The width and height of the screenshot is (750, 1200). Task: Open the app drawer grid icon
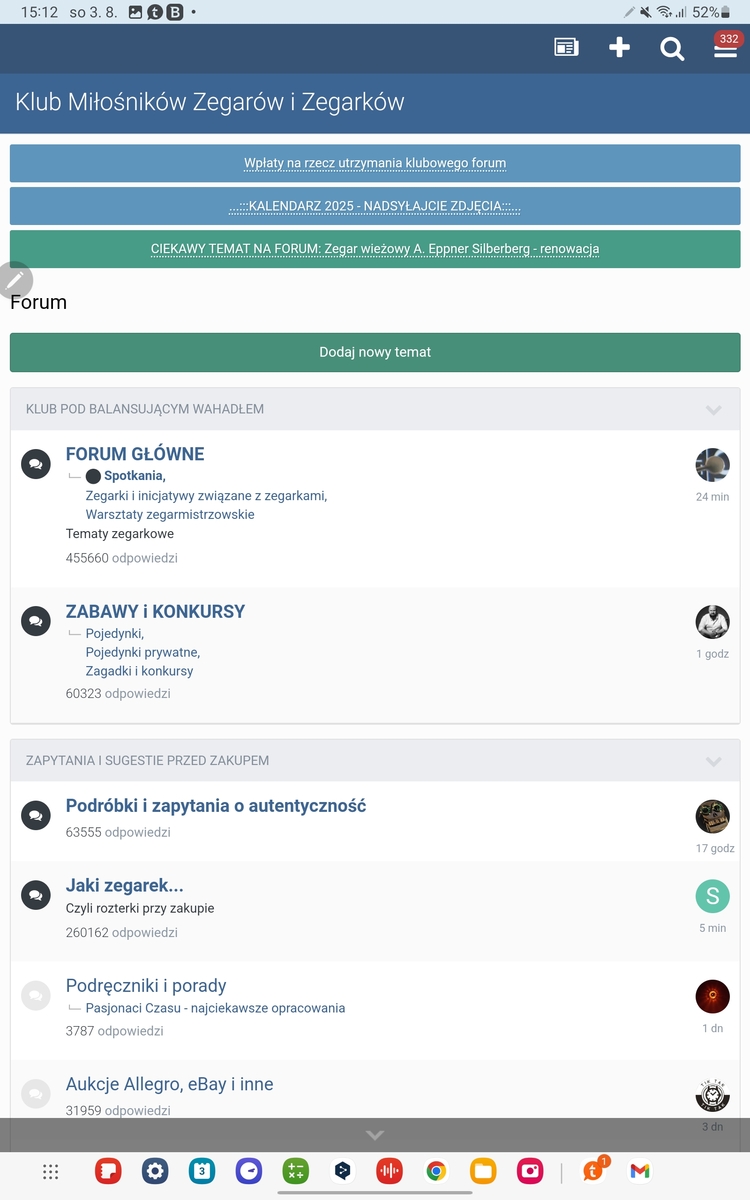(51, 1171)
